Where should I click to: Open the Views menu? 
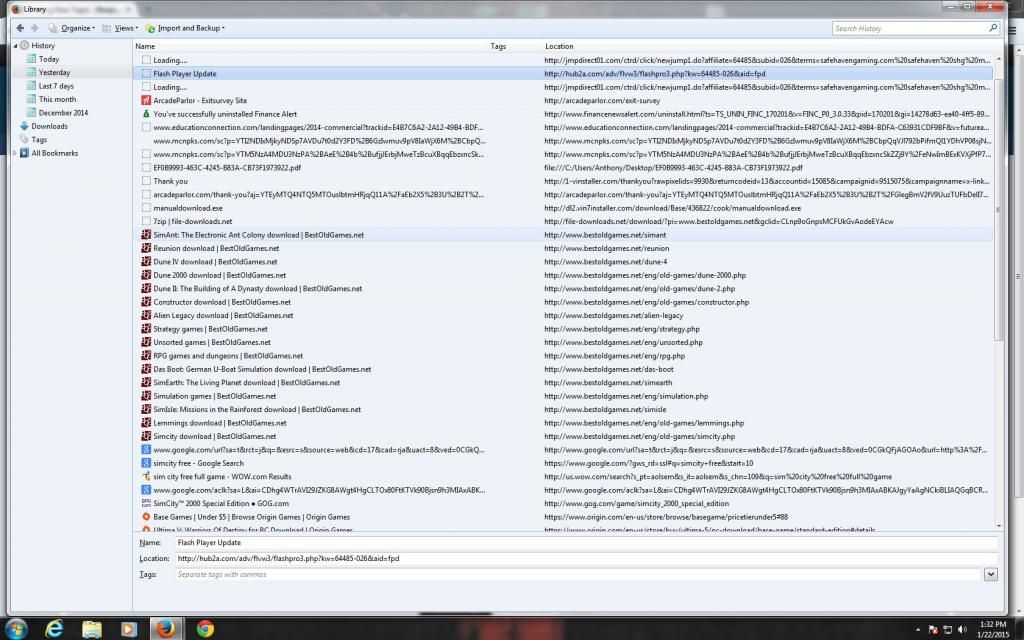pyautogui.click(x=120, y=28)
